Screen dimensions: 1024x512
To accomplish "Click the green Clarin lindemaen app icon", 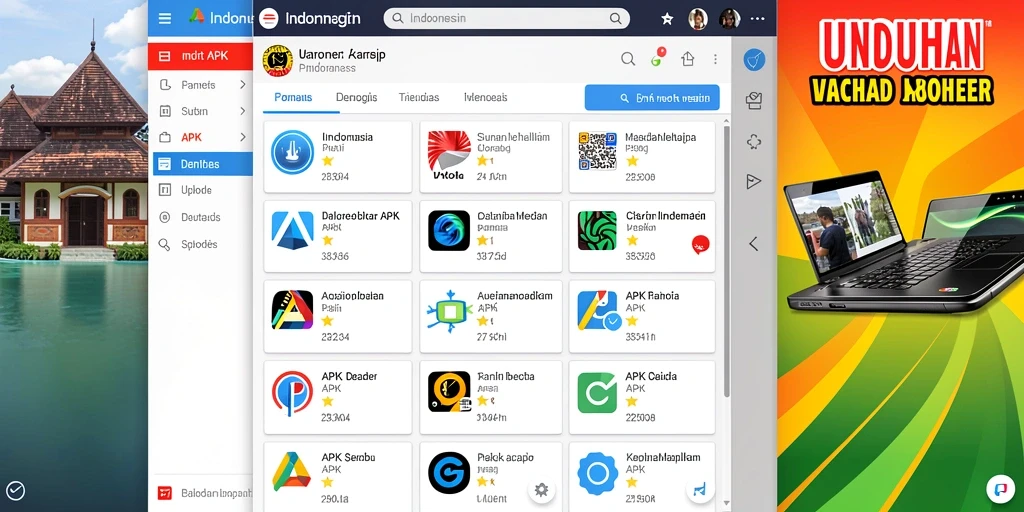I will [x=598, y=231].
